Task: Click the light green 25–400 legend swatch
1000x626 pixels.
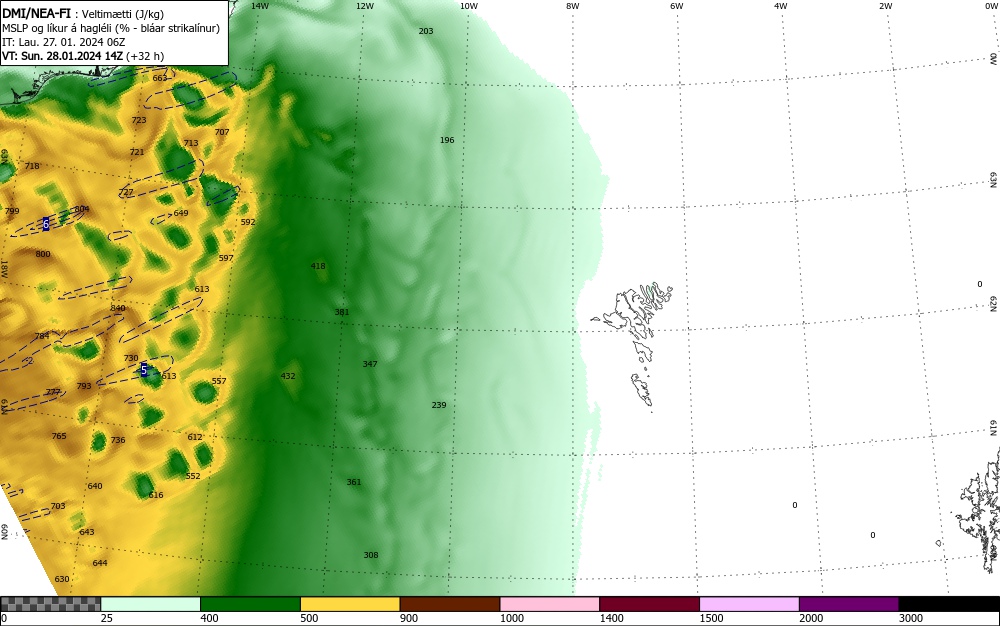Action: 151,604
